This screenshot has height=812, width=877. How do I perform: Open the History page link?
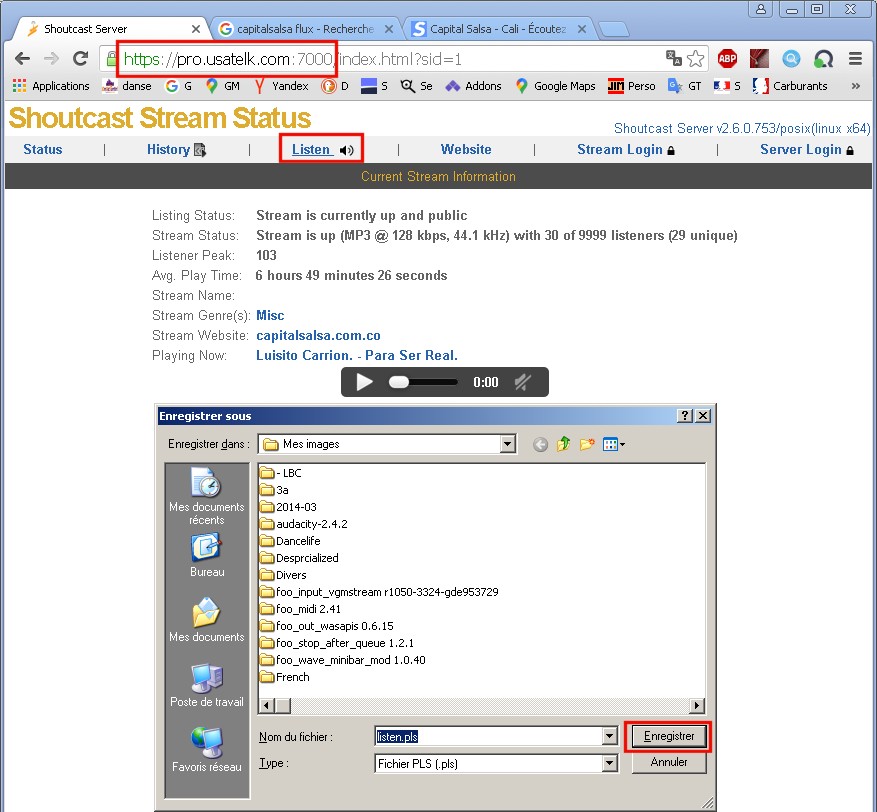point(176,149)
